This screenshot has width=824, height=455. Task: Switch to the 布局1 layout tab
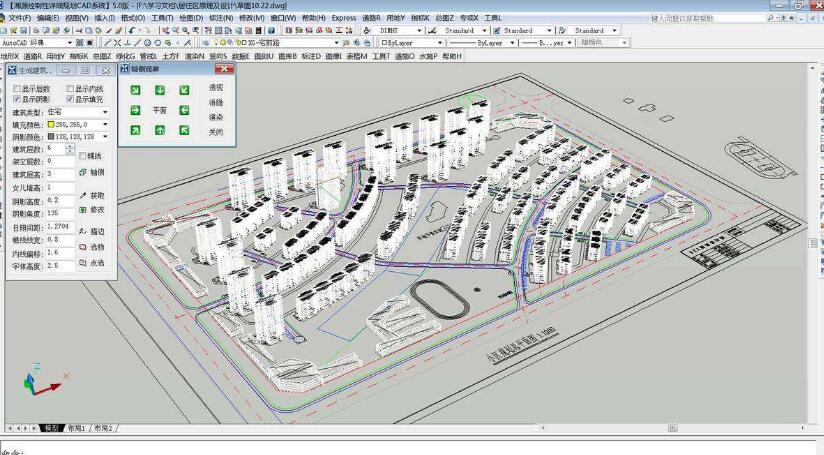[76, 428]
